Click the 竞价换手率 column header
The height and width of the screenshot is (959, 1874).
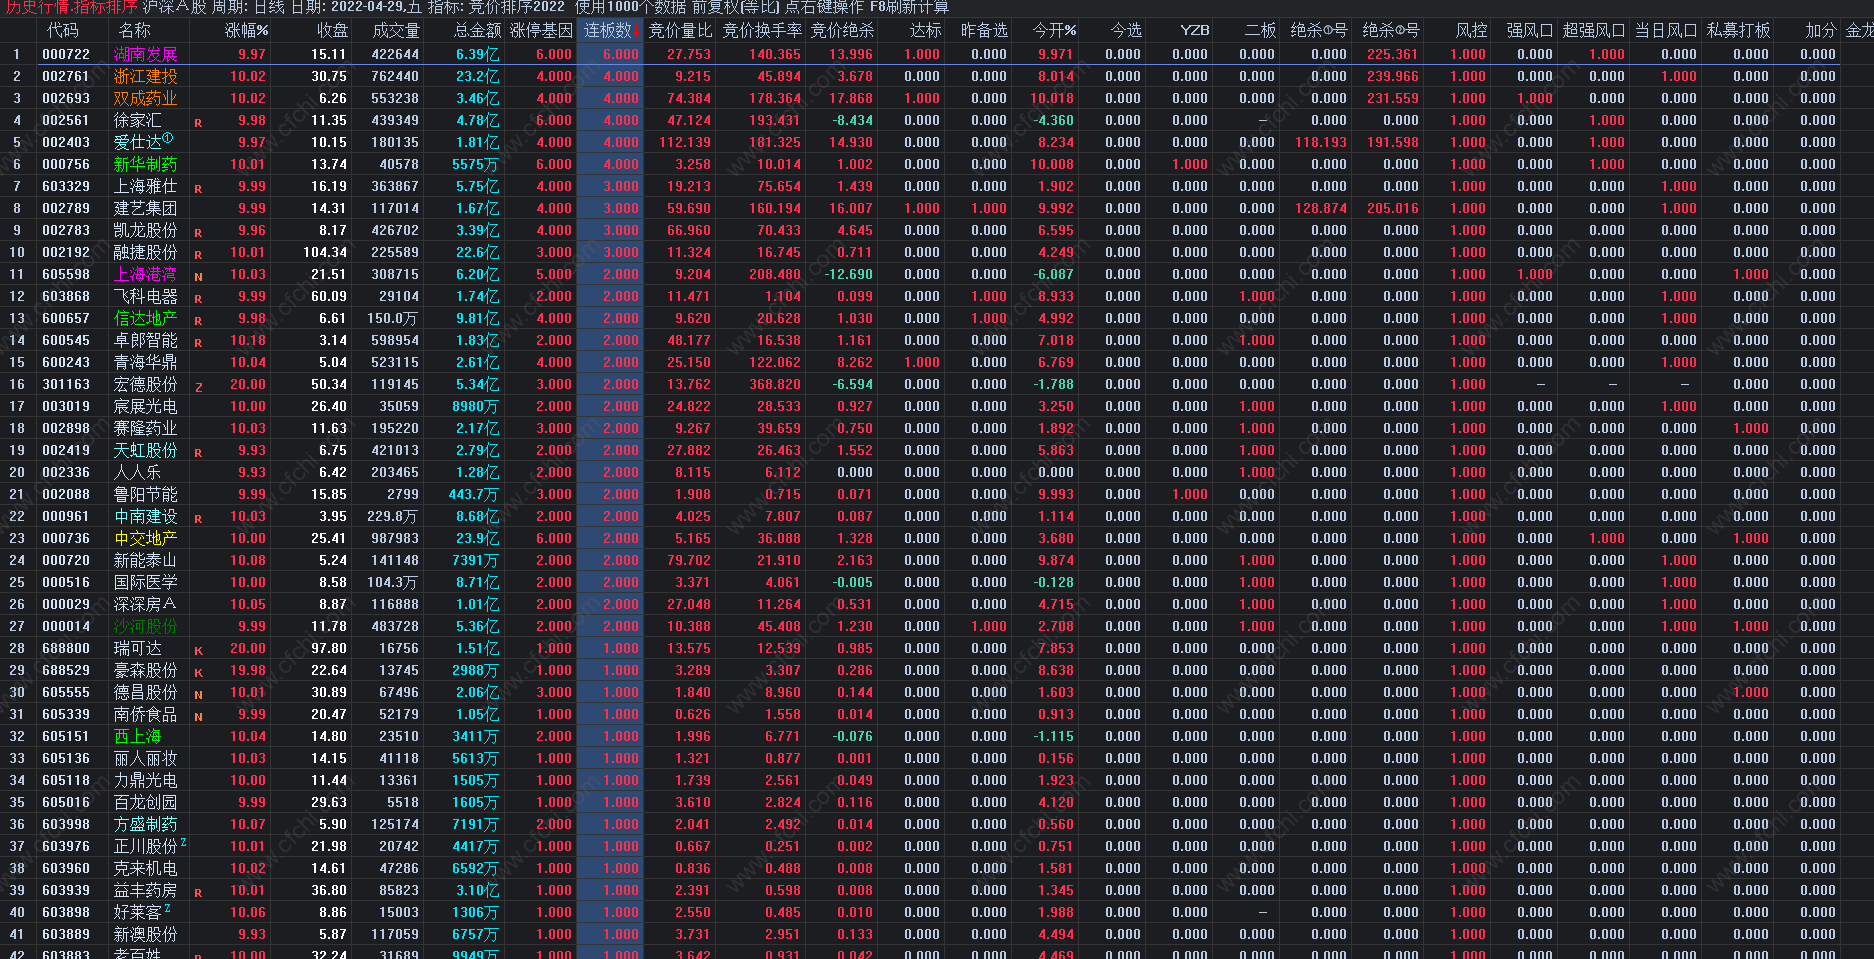tap(762, 30)
